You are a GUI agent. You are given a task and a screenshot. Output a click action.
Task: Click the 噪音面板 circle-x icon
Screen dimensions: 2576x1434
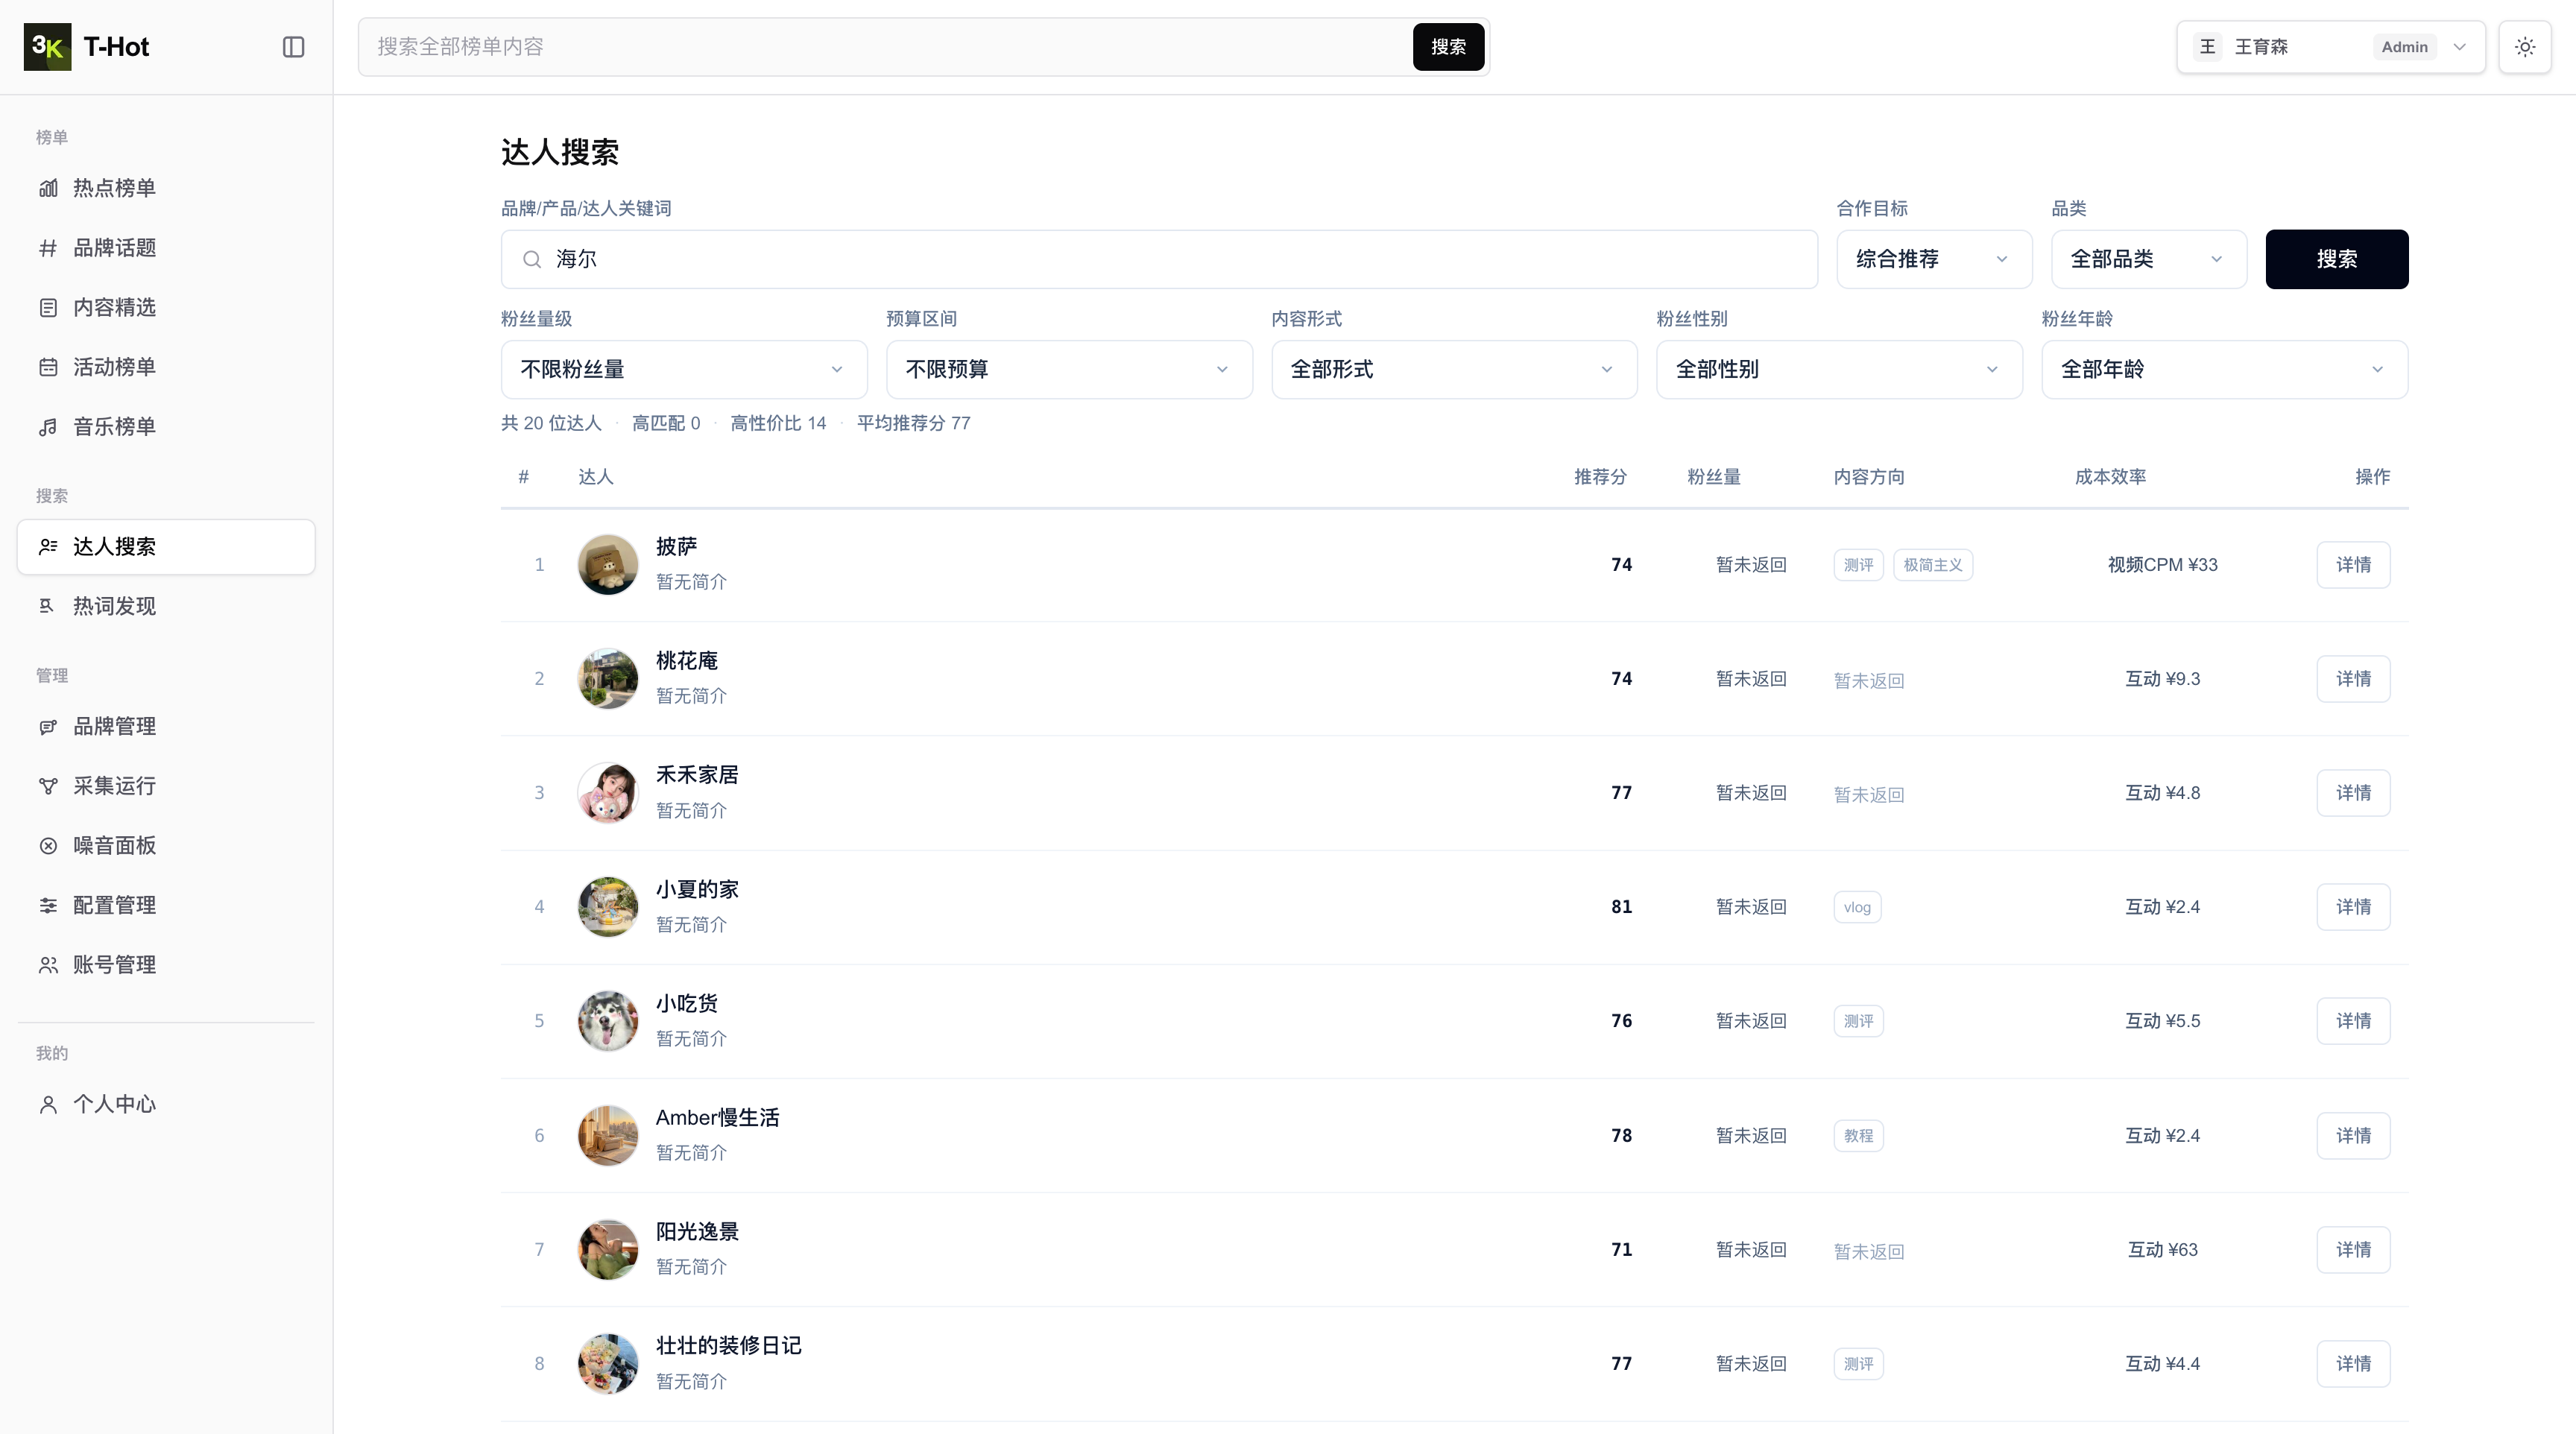coord(48,846)
